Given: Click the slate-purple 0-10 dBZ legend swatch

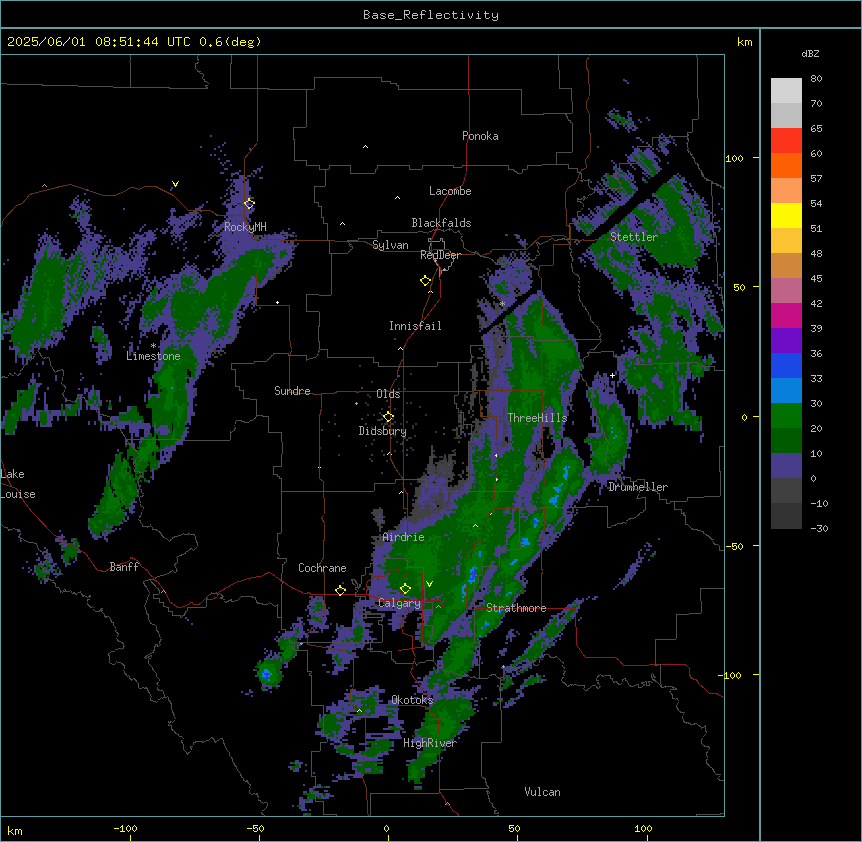Looking at the screenshot, I should click(x=786, y=466).
